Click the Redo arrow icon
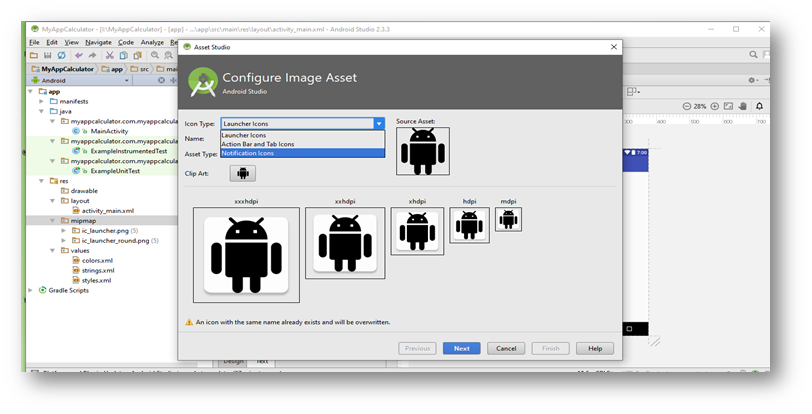 (92, 55)
